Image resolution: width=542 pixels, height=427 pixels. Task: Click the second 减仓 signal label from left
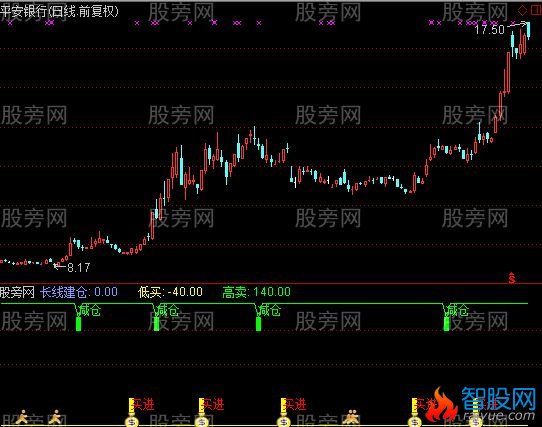tap(167, 310)
